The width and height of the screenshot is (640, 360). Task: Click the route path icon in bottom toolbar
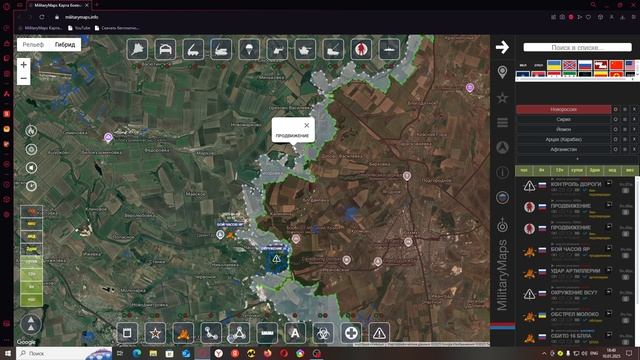tap(211, 333)
